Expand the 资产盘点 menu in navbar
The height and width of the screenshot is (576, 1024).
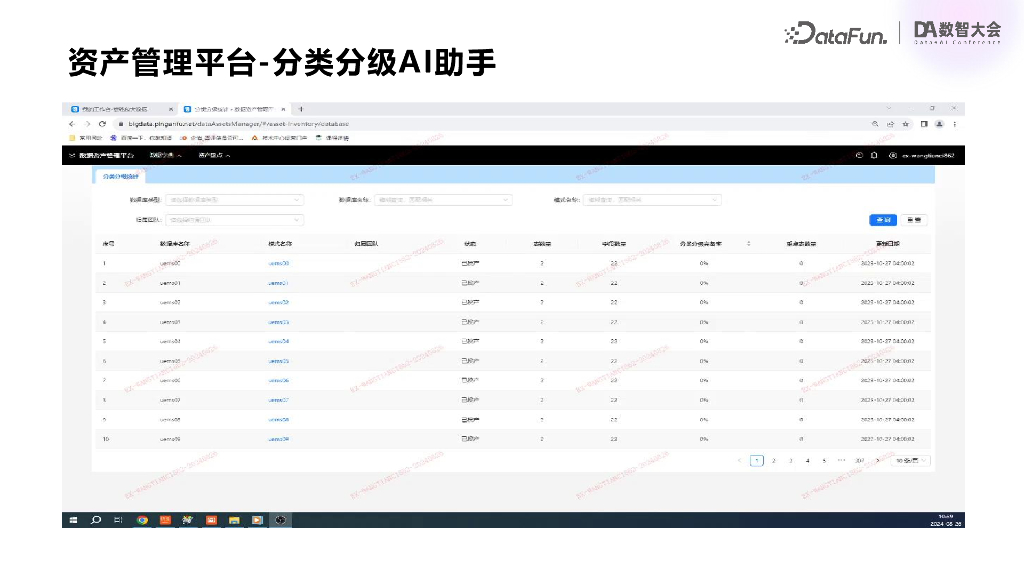[x=214, y=155]
